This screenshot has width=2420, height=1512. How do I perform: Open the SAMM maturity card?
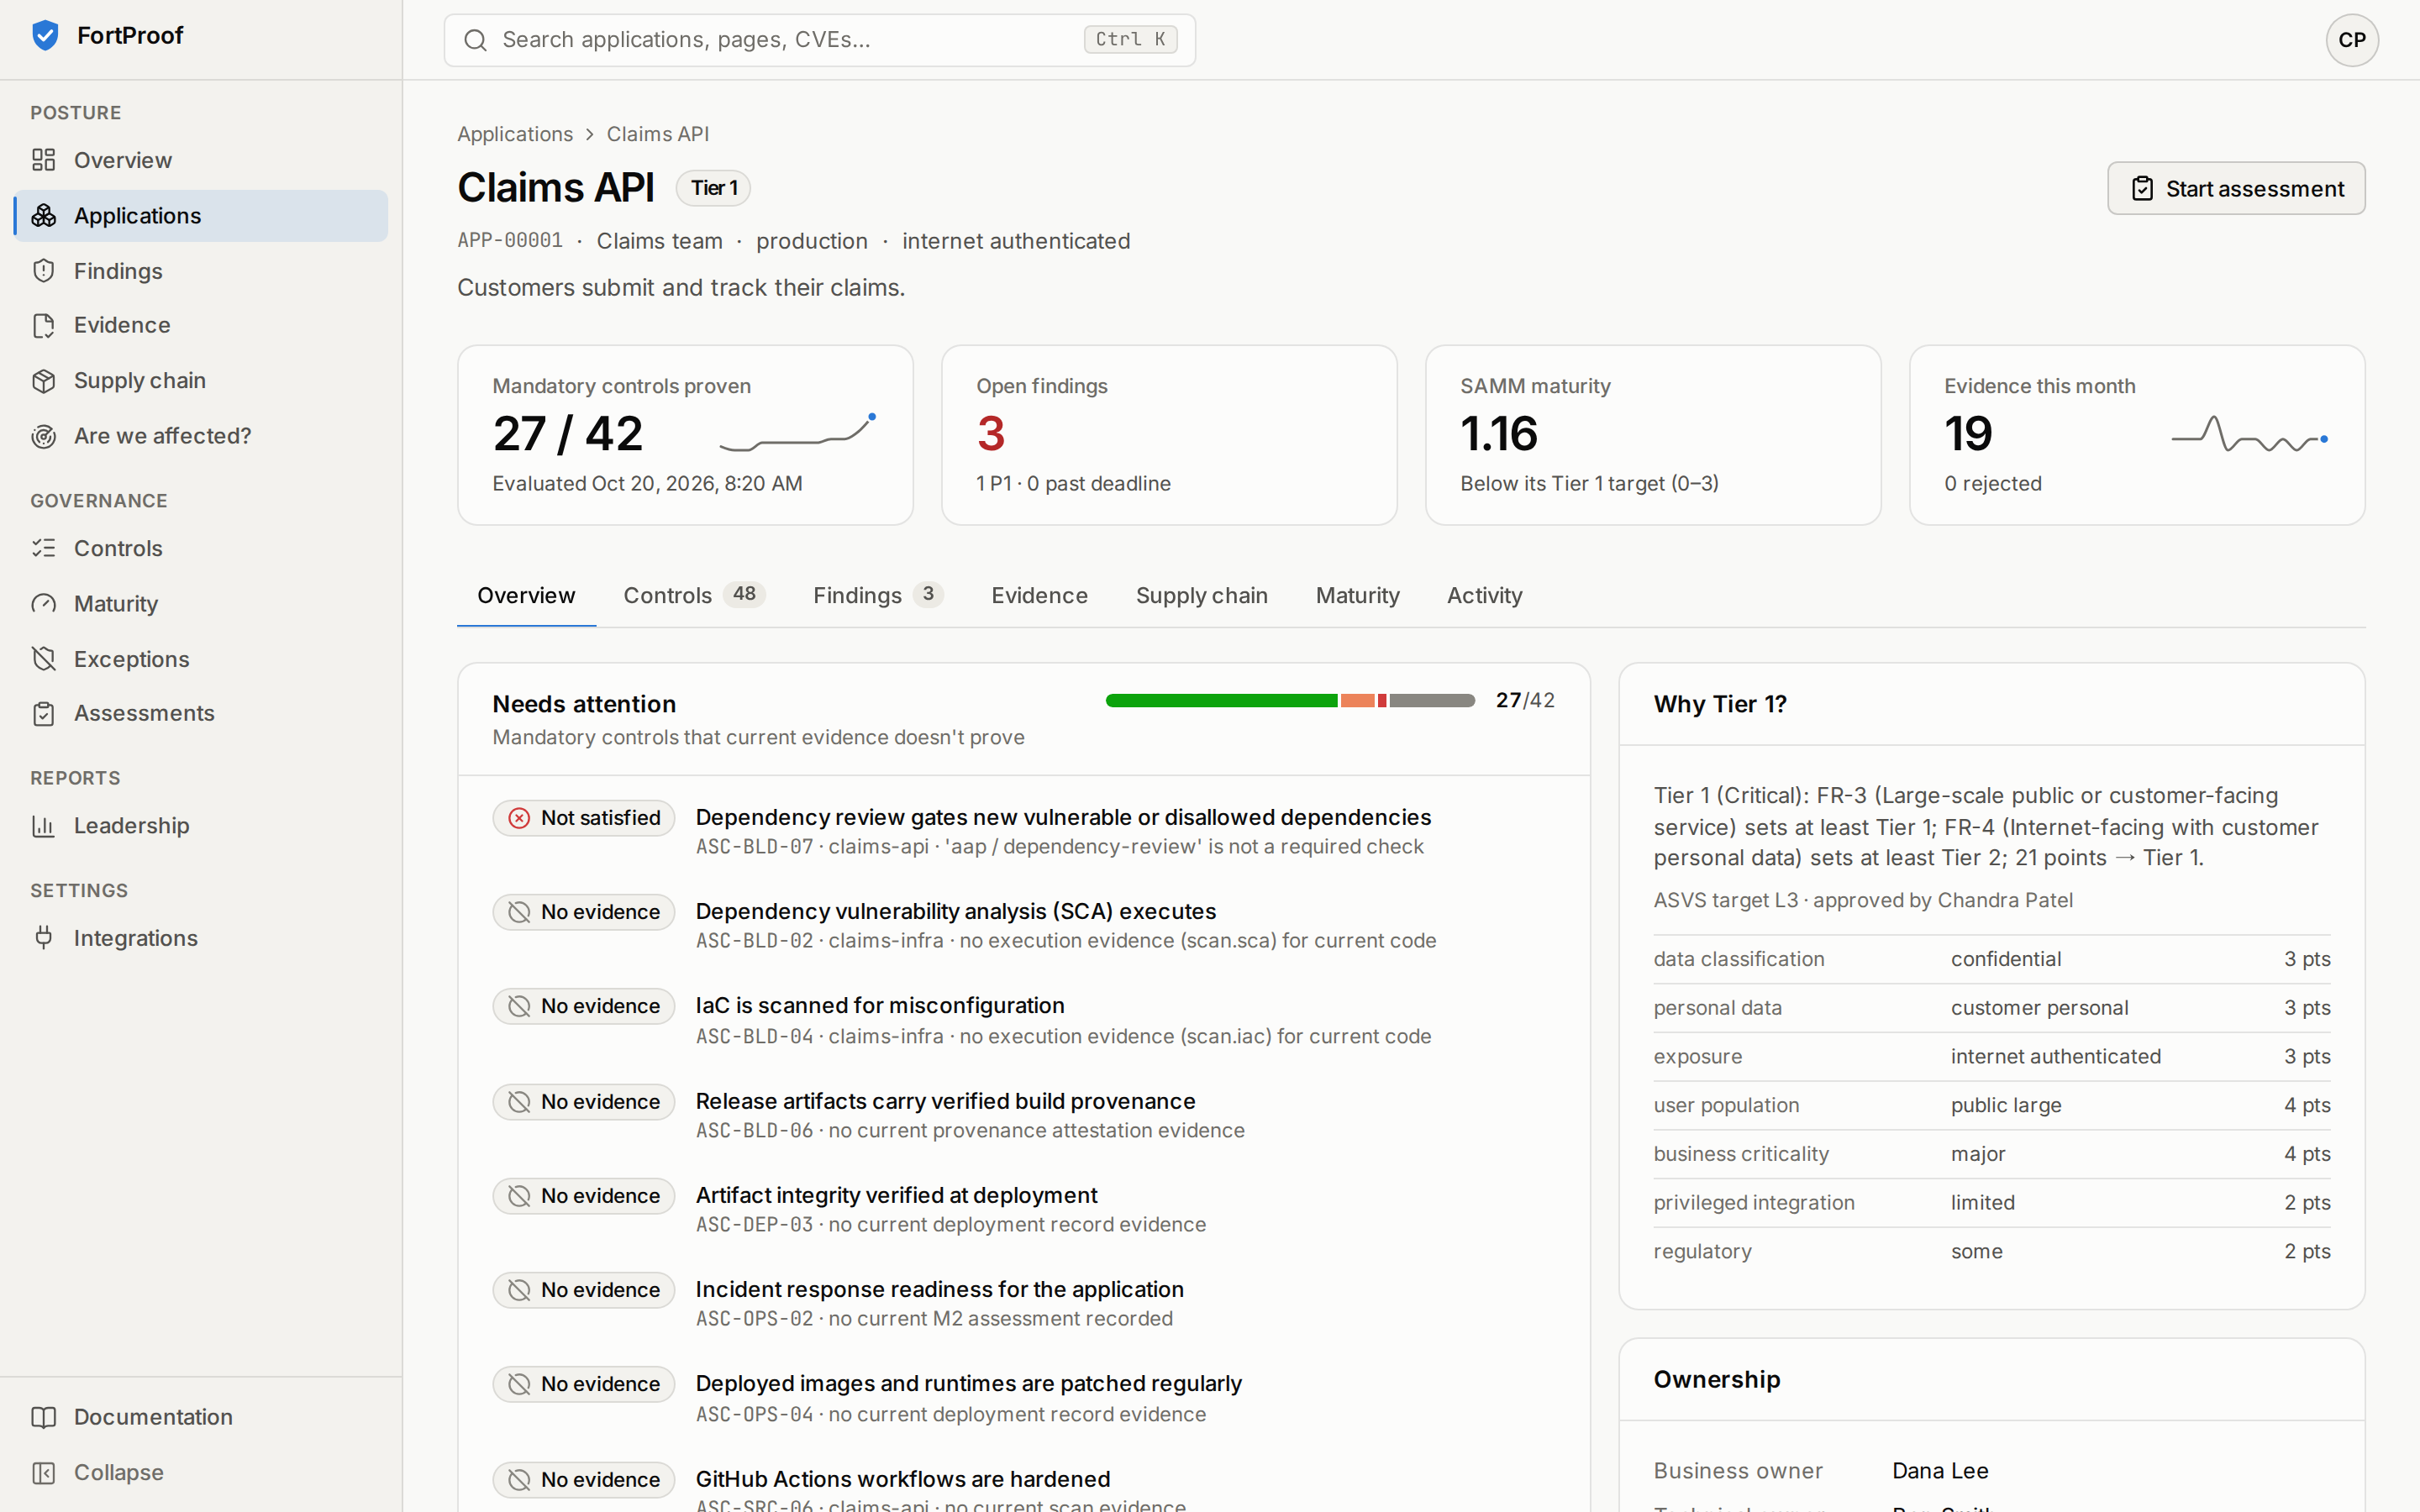coord(1653,435)
